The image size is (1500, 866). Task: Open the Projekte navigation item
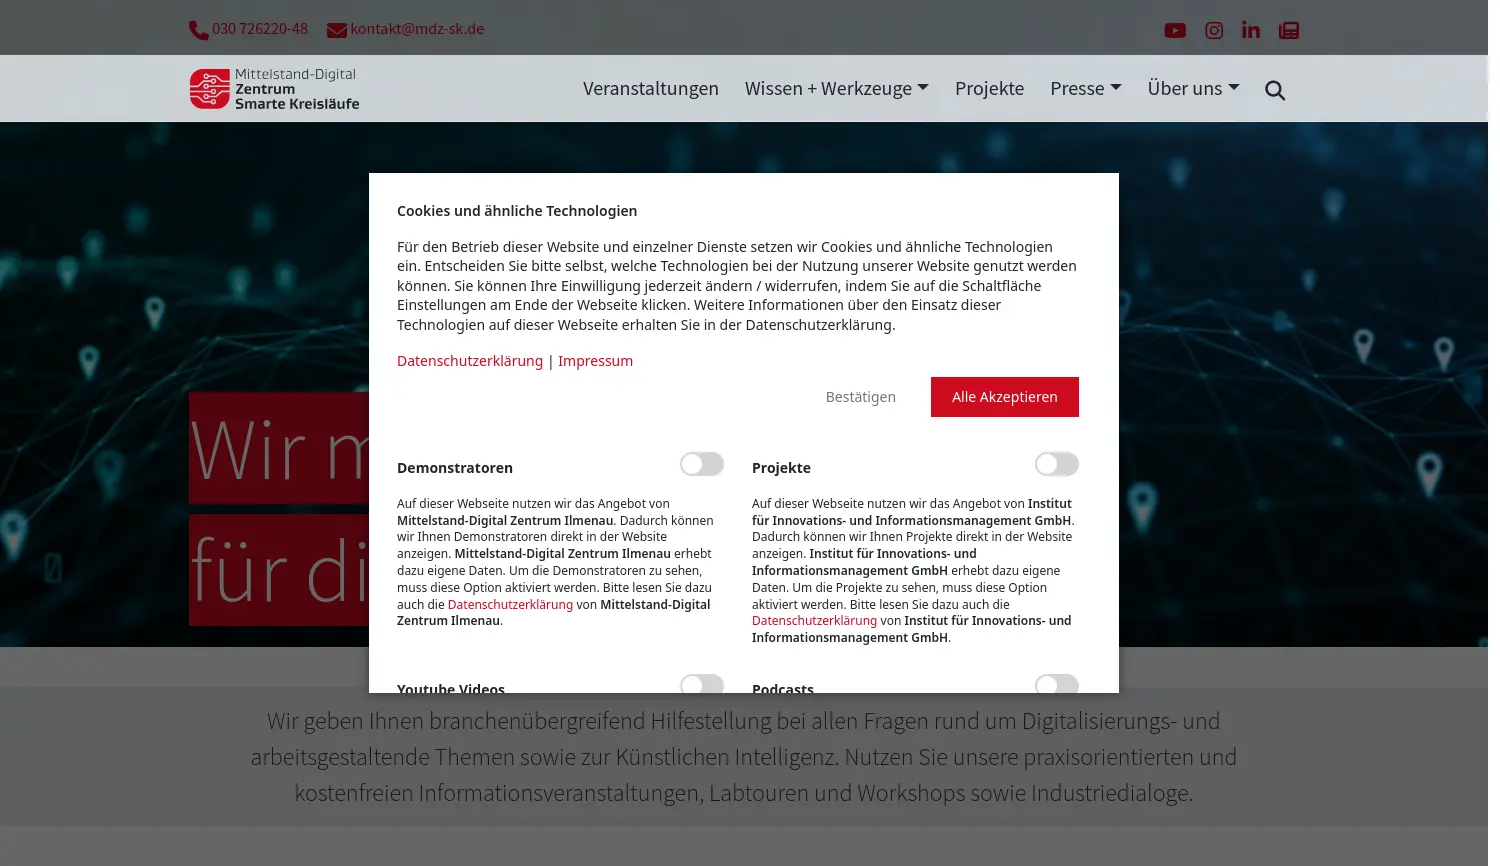coord(989,88)
